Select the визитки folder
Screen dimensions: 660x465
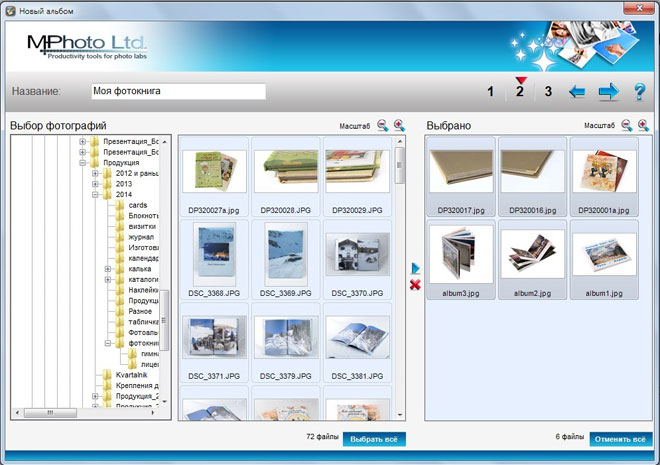point(142,226)
